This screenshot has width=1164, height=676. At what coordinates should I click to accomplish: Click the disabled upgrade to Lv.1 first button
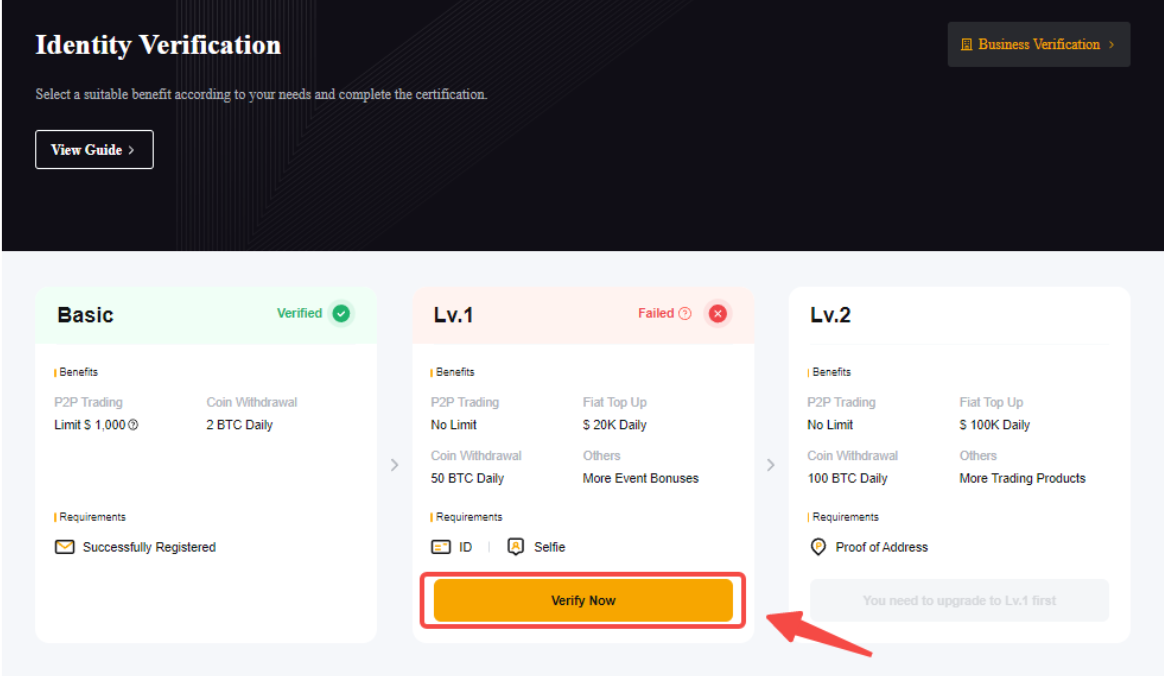(x=959, y=601)
